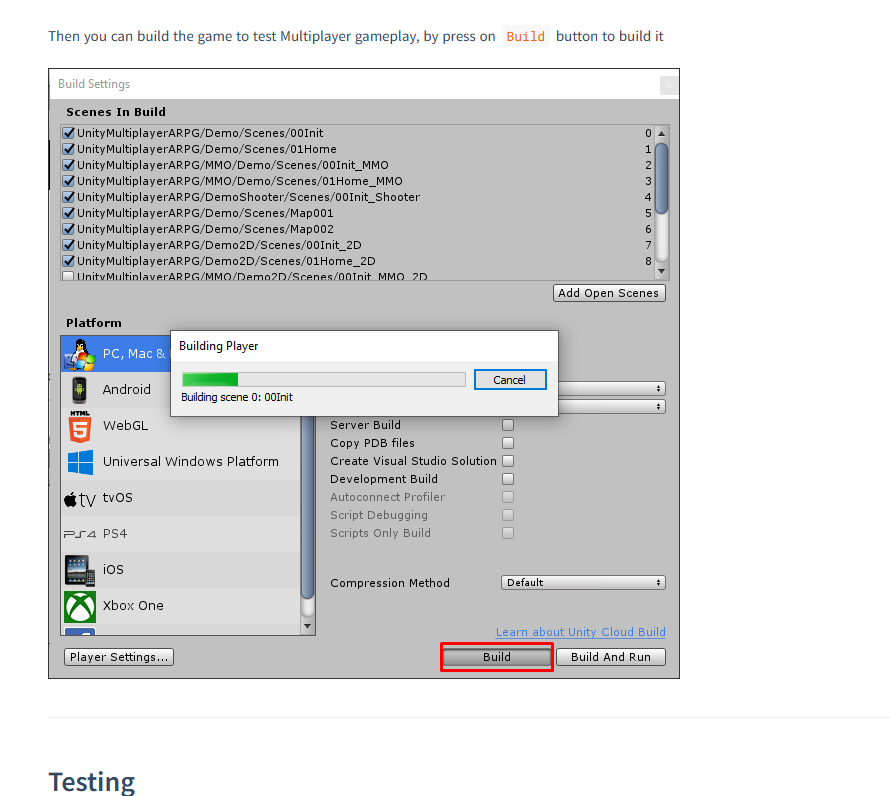
Task: Click the Add Open Scenes button
Action: (x=609, y=293)
